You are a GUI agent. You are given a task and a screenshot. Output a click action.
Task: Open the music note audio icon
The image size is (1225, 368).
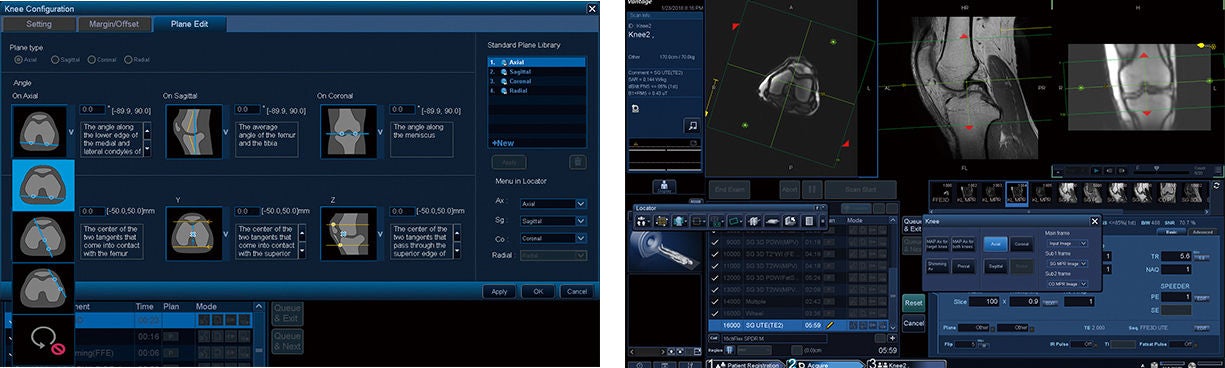(691, 126)
